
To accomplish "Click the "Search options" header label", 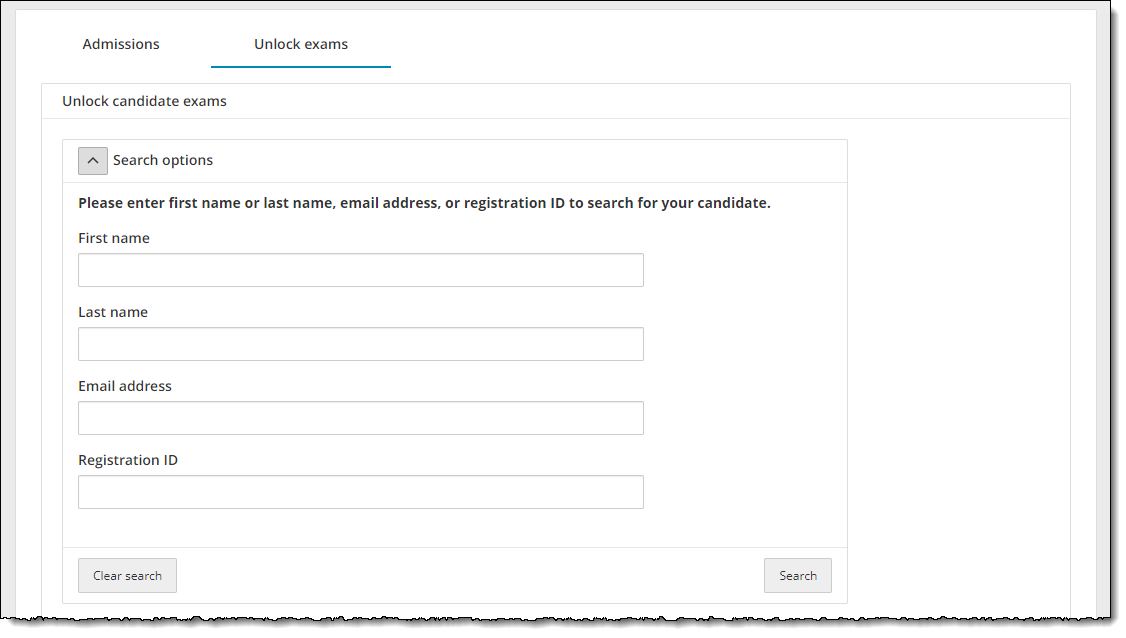I will 163,161.
